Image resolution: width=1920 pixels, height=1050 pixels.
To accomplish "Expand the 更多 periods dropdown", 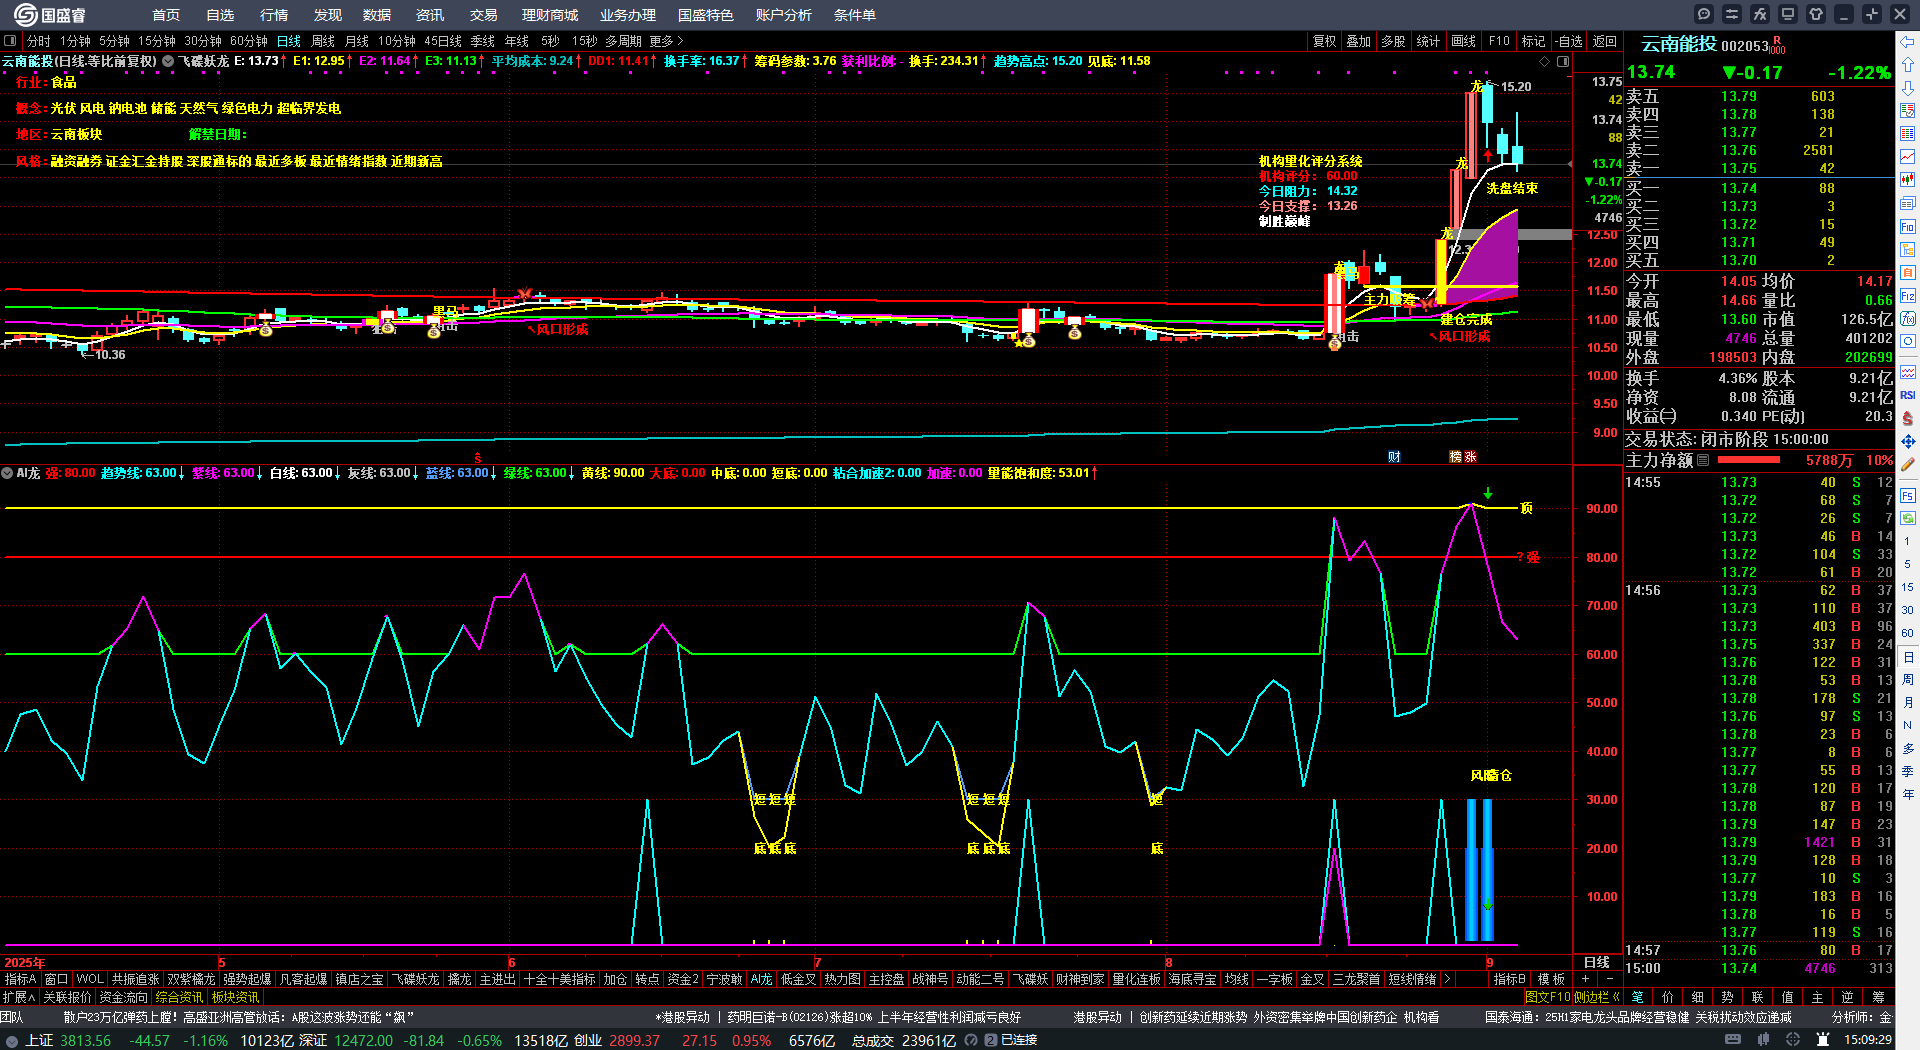I will [666, 41].
